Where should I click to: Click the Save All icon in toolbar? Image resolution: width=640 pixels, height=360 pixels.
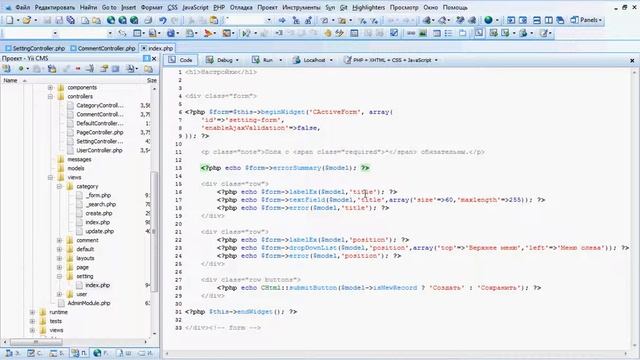pyautogui.click(x=71, y=20)
